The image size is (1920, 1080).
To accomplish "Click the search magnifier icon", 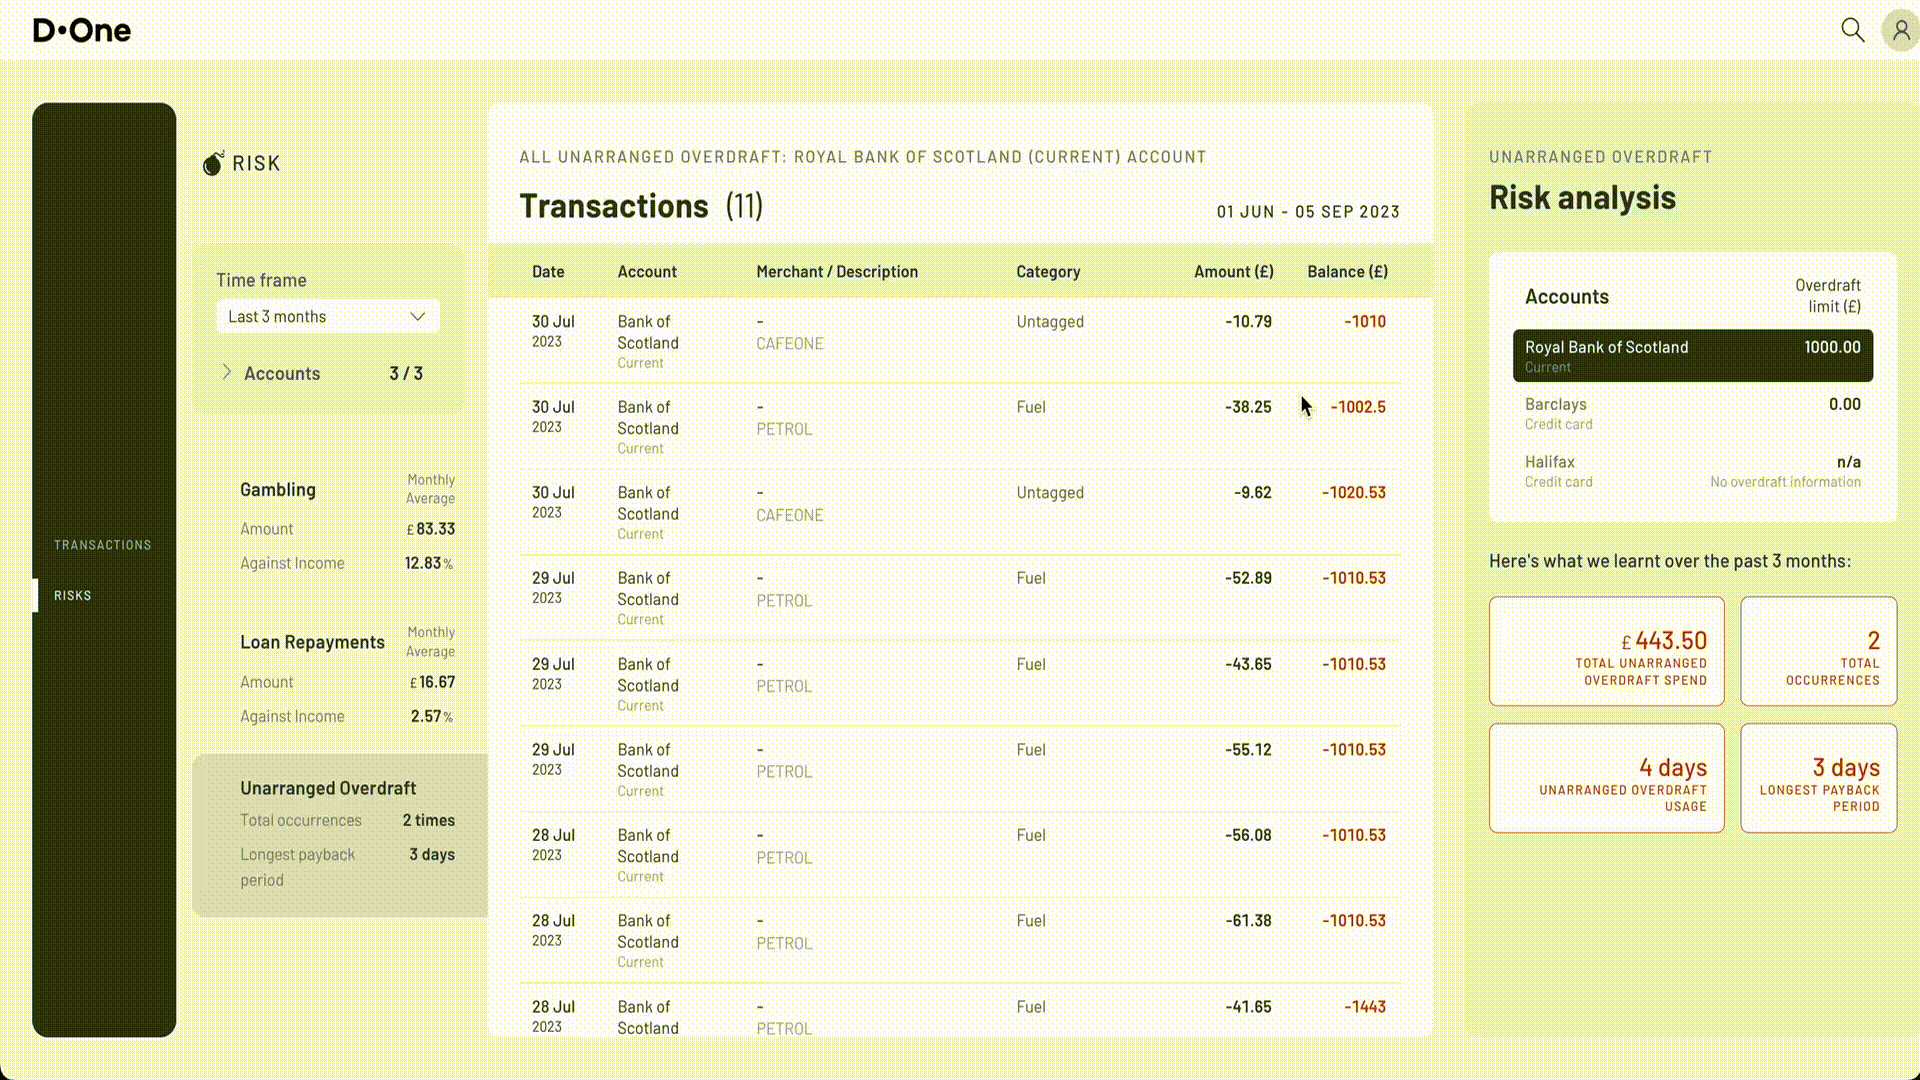I will [1852, 30].
